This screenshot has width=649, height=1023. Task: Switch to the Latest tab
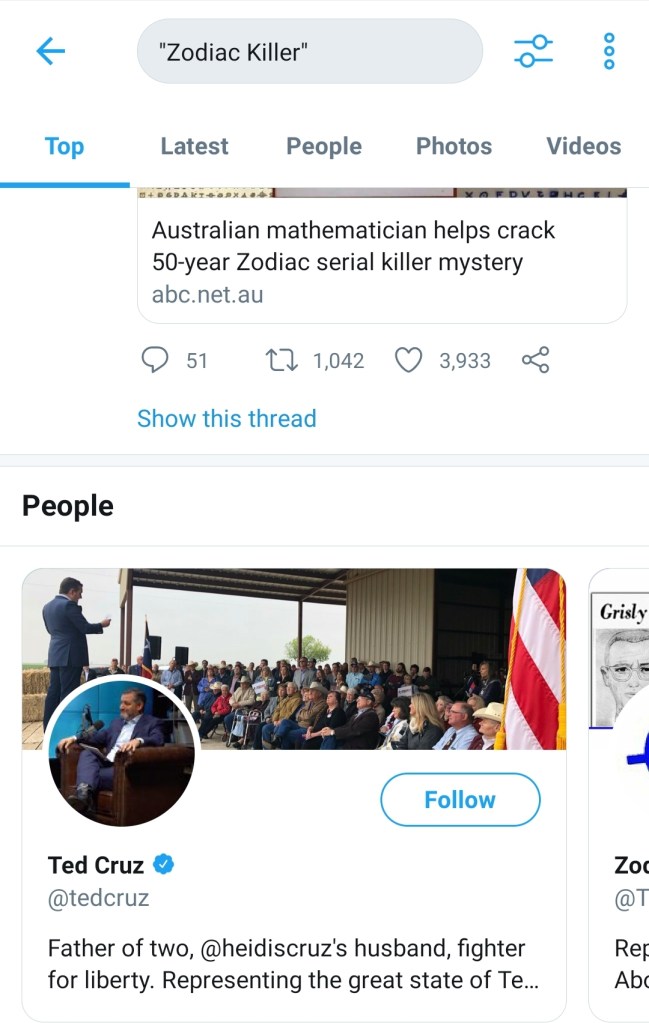pyautogui.click(x=194, y=146)
